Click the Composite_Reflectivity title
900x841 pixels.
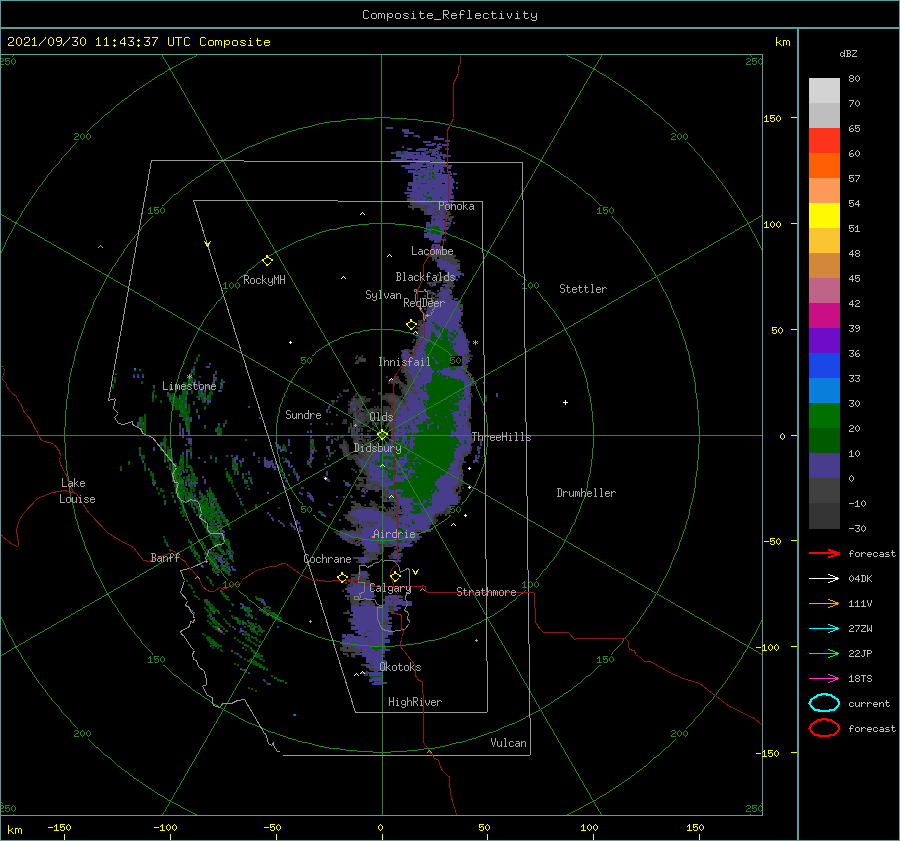point(450,15)
